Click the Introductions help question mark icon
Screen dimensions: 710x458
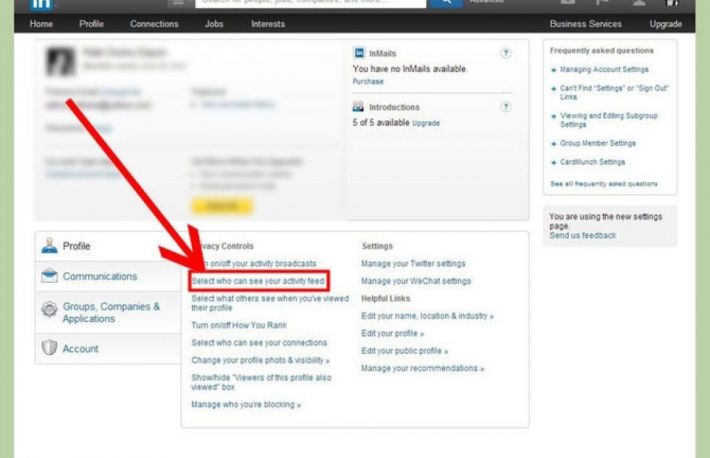coord(506,107)
